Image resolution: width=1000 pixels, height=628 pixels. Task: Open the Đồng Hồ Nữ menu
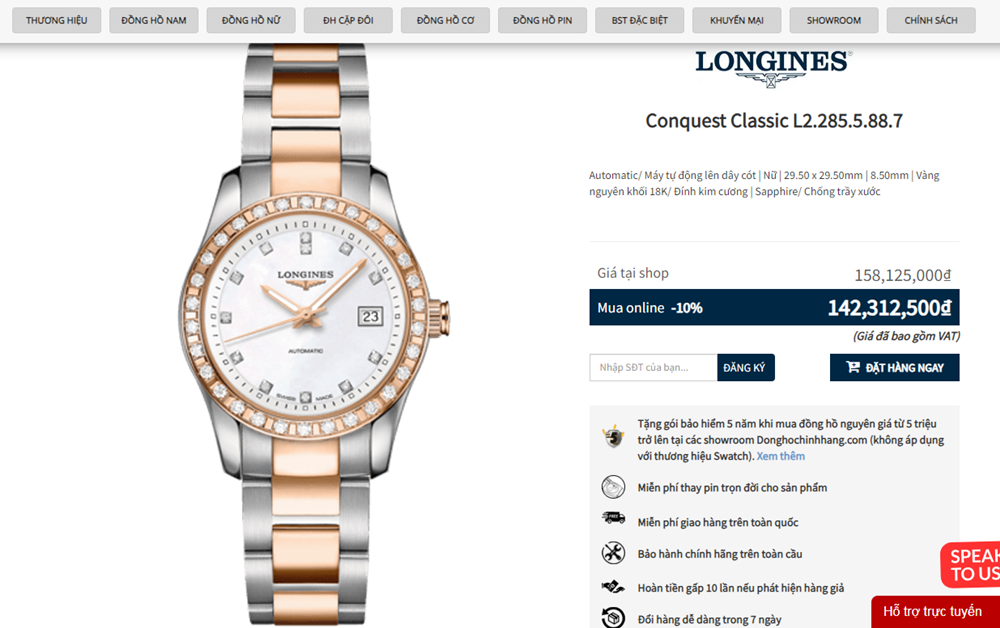251,20
